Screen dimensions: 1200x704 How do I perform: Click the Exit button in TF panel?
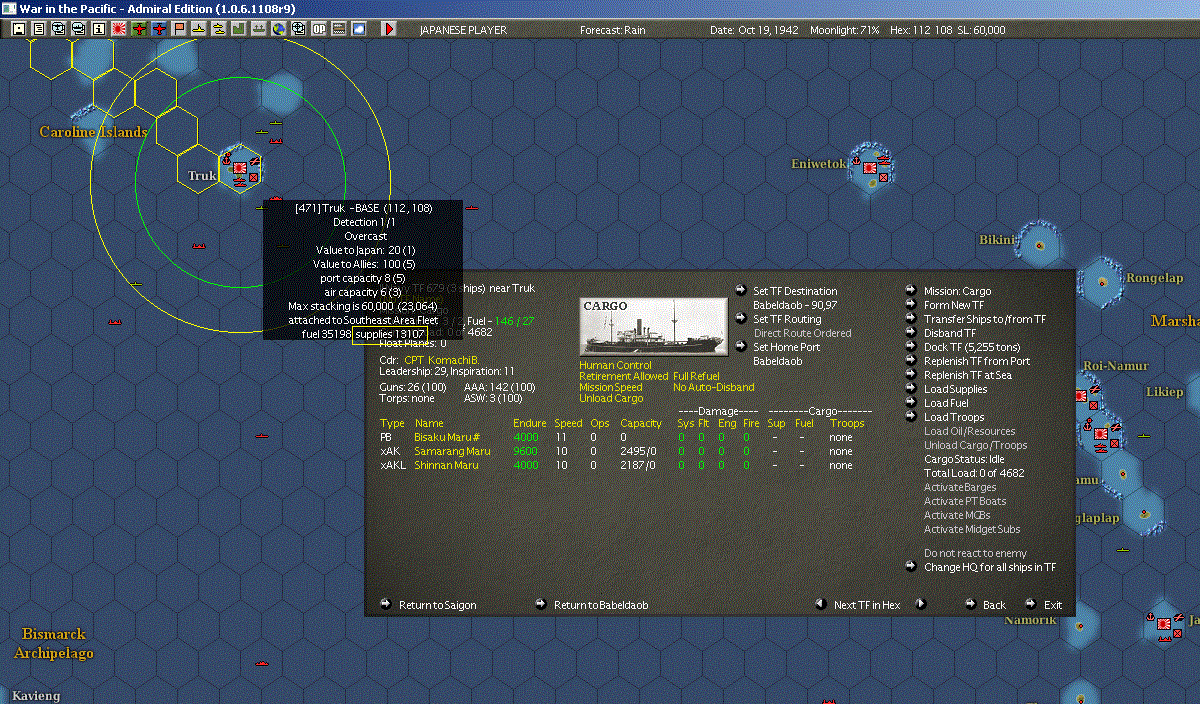(1053, 605)
